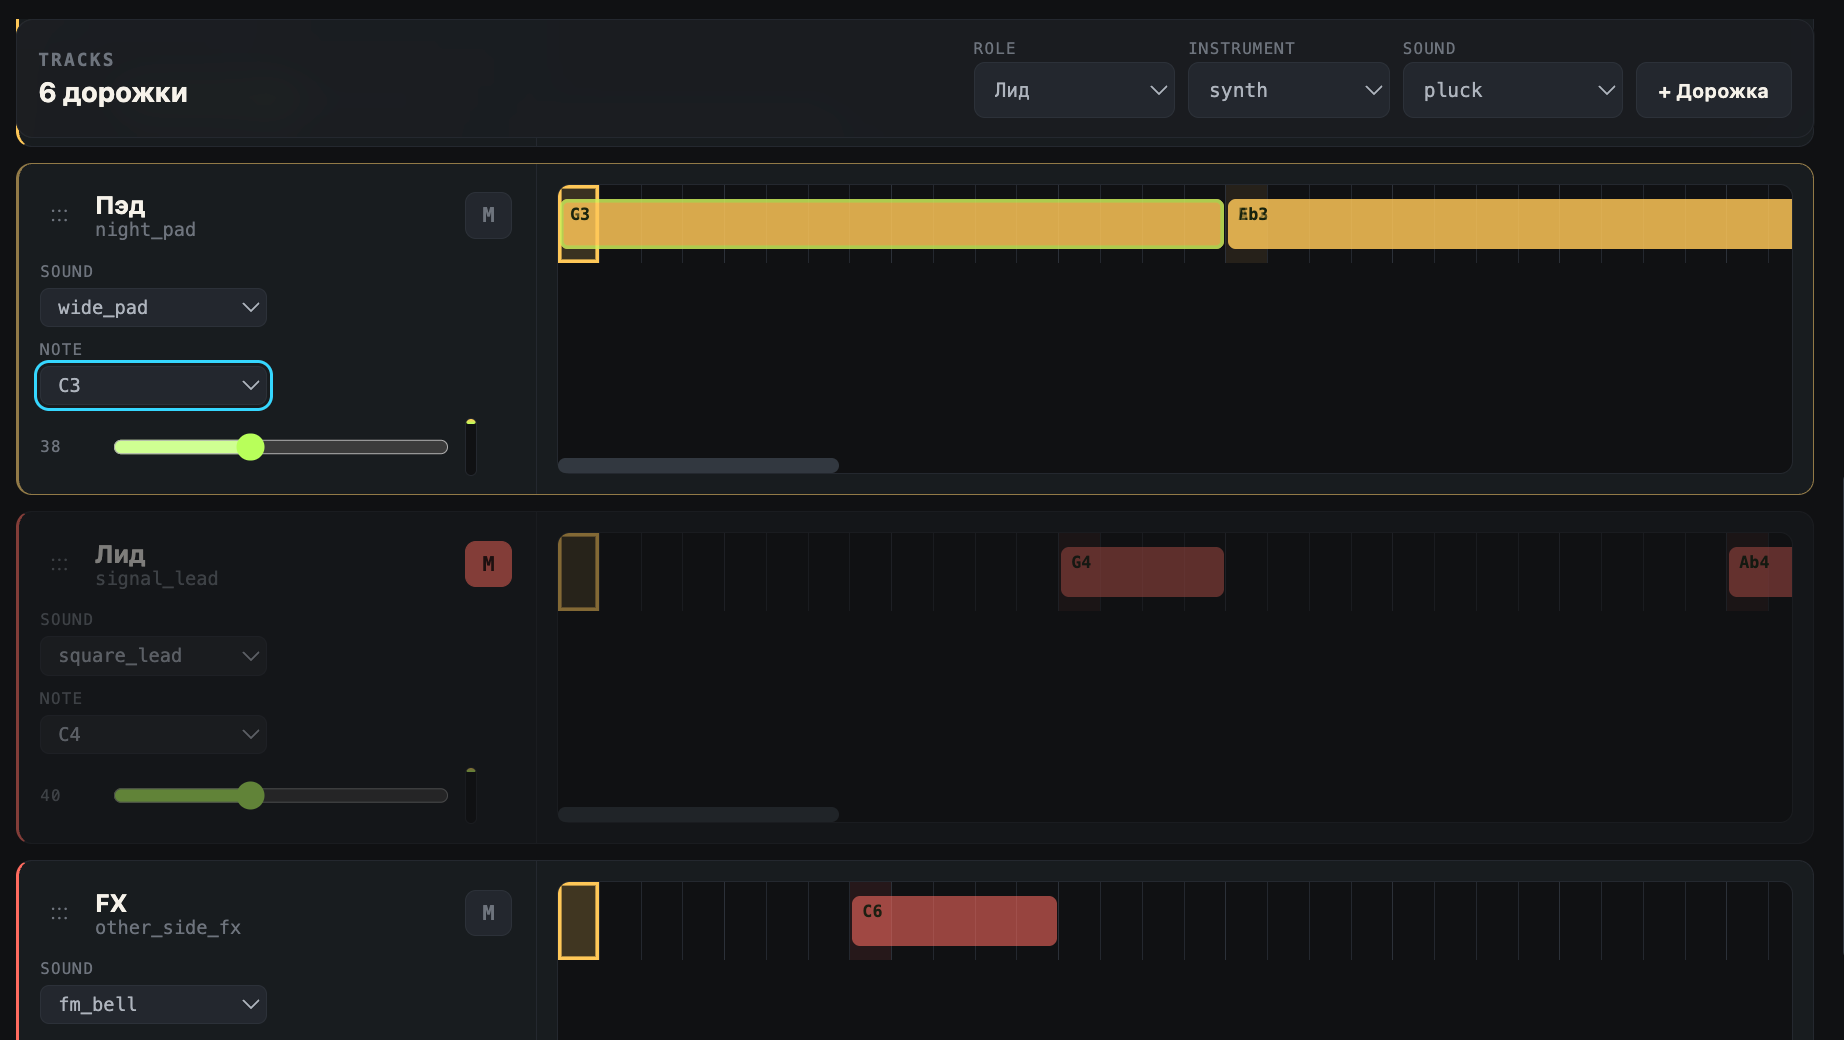Open the square_lead sound dropdown
The height and width of the screenshot is (1040, 1844).
[x=153, y=656]
